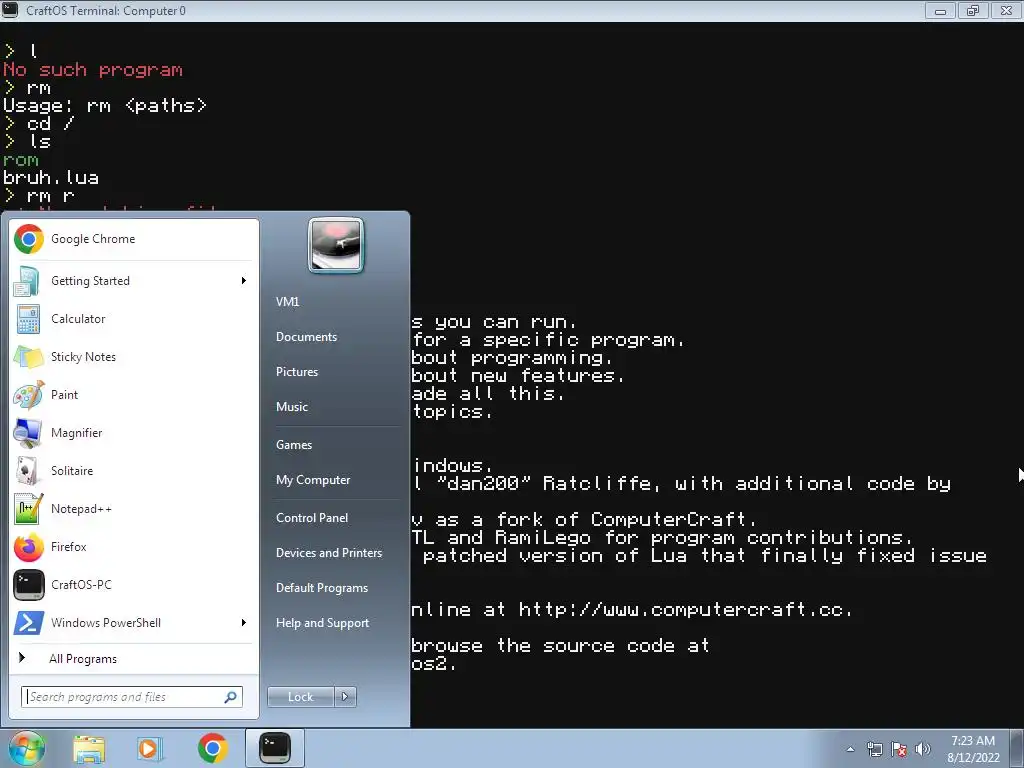The width and height of the screenshot is (1024, 768).
Task: Open Games folder
Action: (294, 445)
